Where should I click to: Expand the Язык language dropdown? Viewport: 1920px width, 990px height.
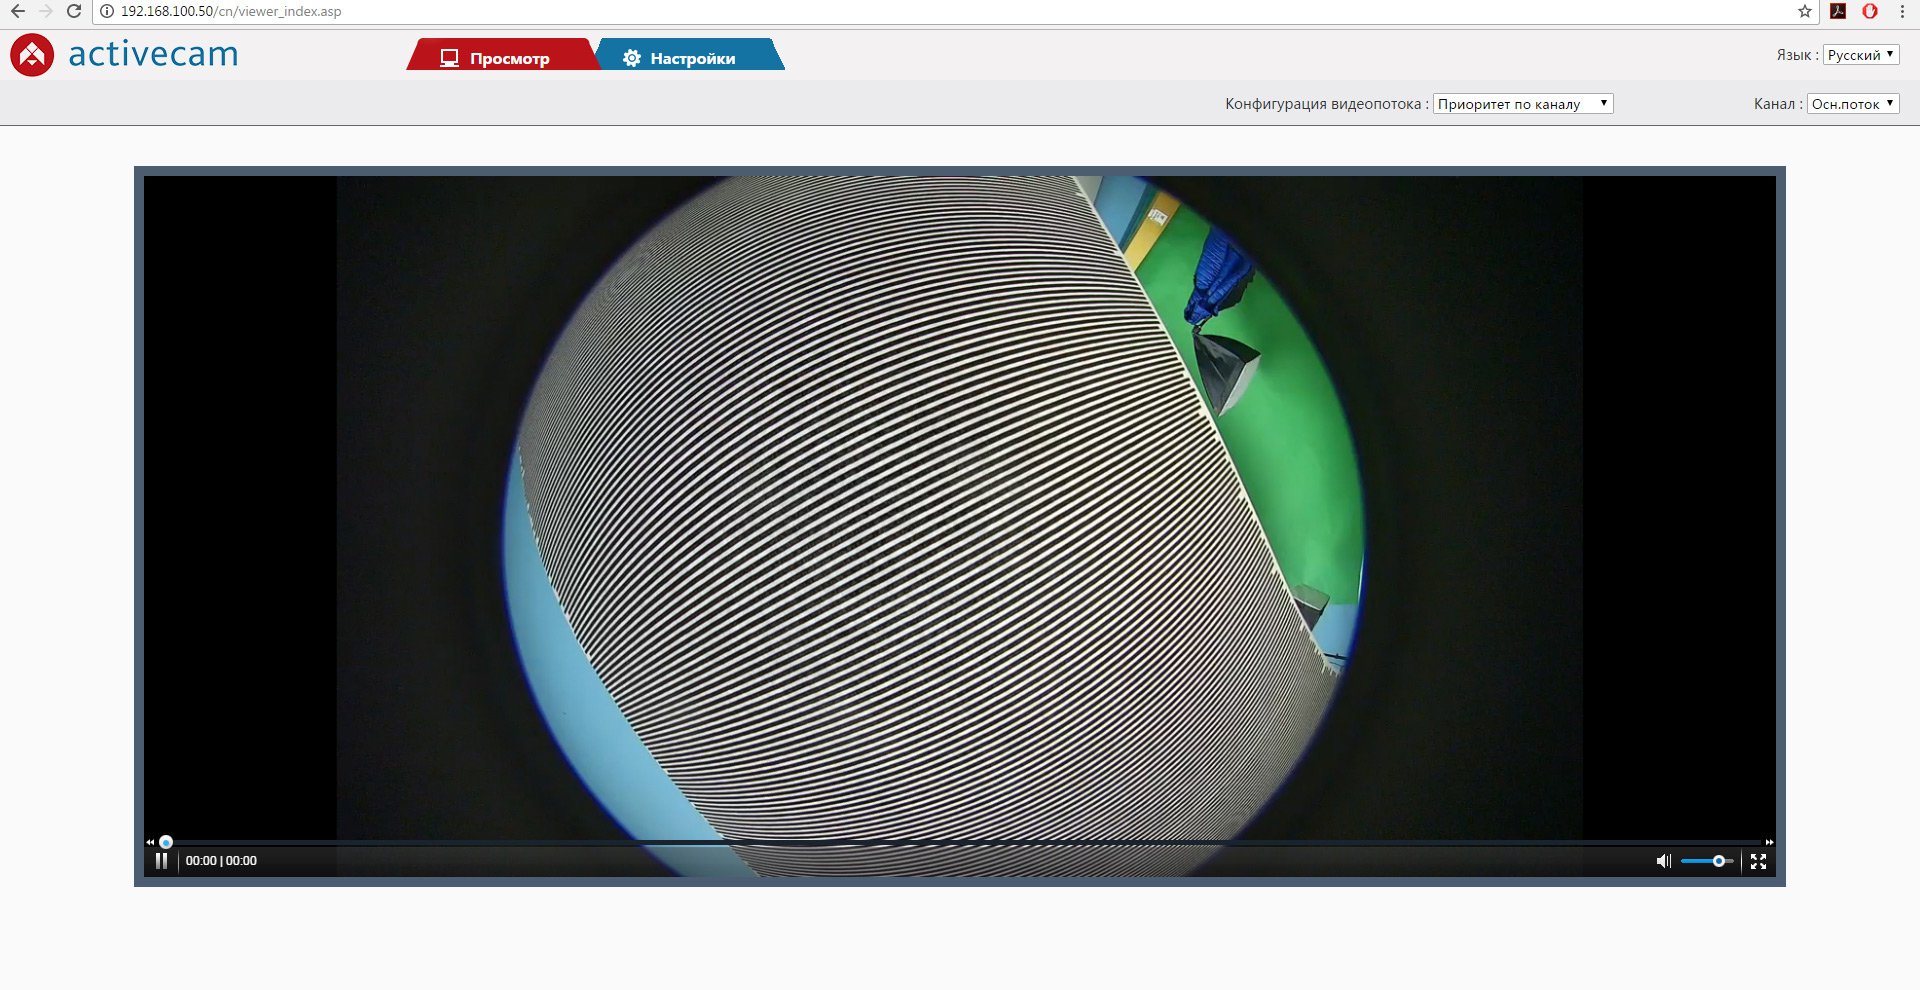pos(1860,55)
